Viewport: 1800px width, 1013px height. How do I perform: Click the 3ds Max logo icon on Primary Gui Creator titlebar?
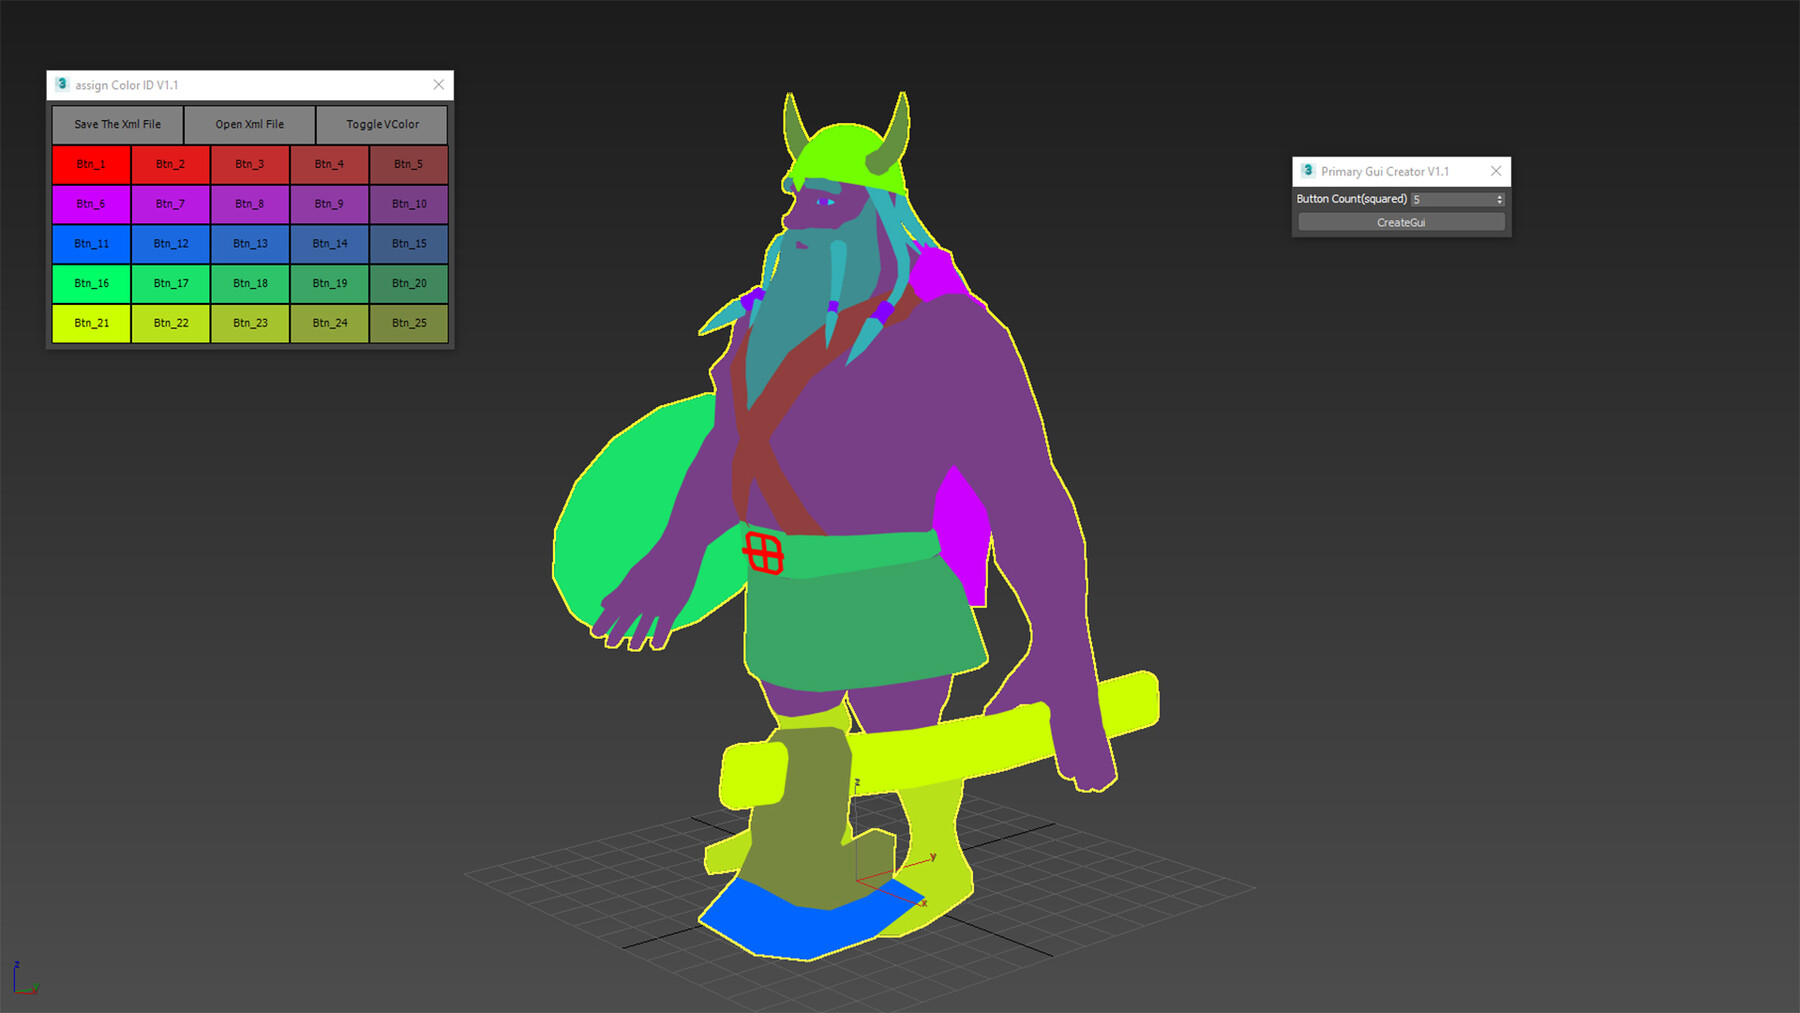click(1306, 171)
